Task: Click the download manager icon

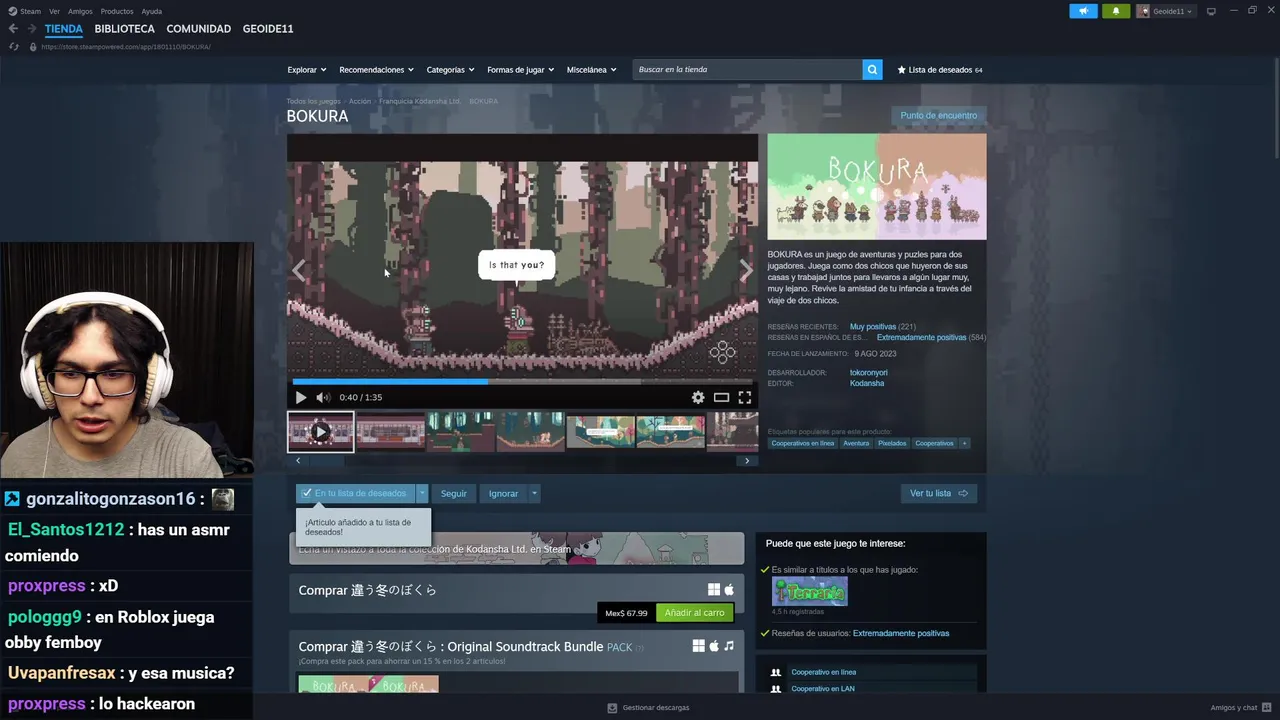Action: [612, 708]
